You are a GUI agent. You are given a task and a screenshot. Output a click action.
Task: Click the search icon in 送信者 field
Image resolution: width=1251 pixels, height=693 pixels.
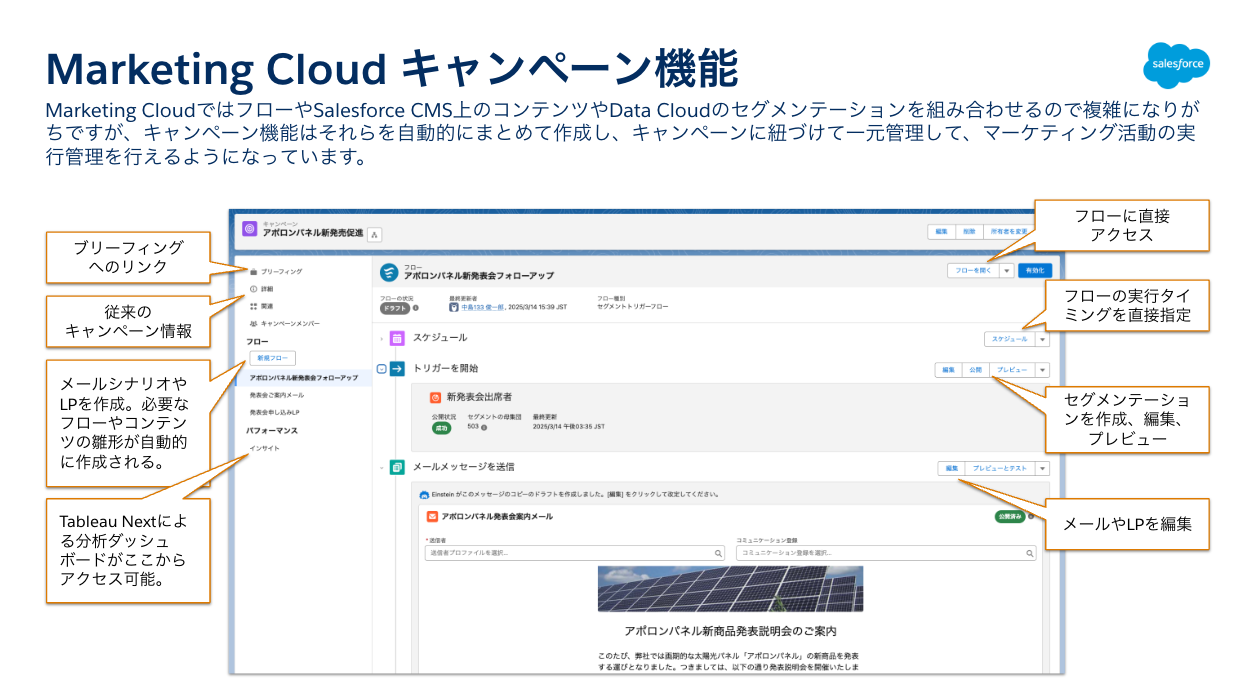click(718, 553)
